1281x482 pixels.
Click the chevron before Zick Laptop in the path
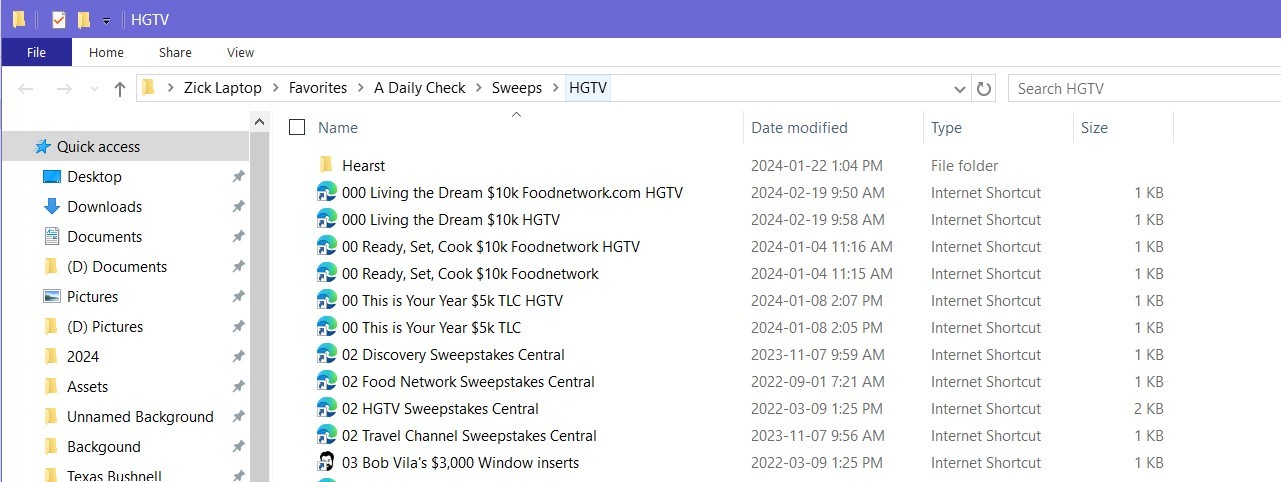coord(171,88)
